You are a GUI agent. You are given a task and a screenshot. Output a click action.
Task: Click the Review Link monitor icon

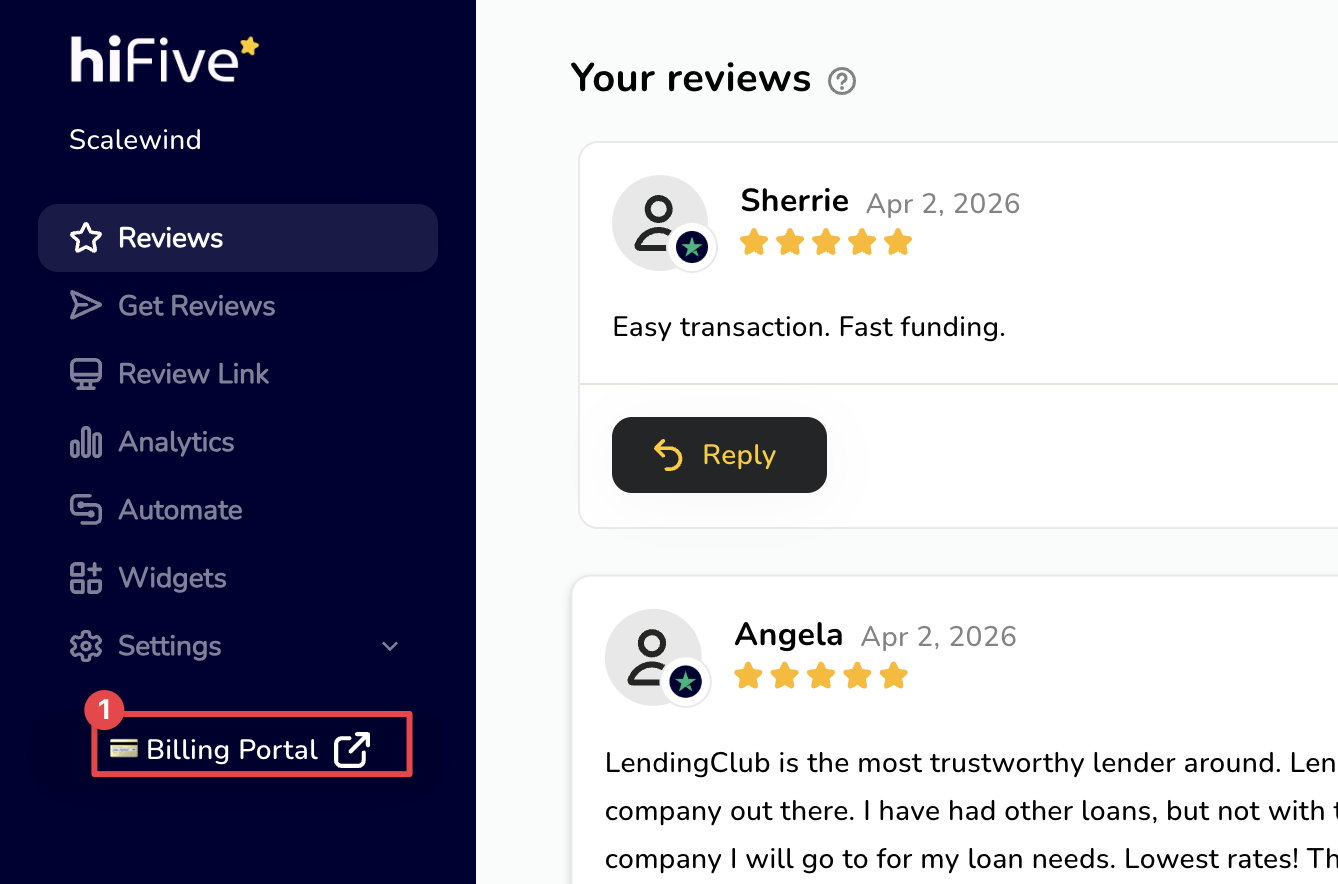pos(86,374)
